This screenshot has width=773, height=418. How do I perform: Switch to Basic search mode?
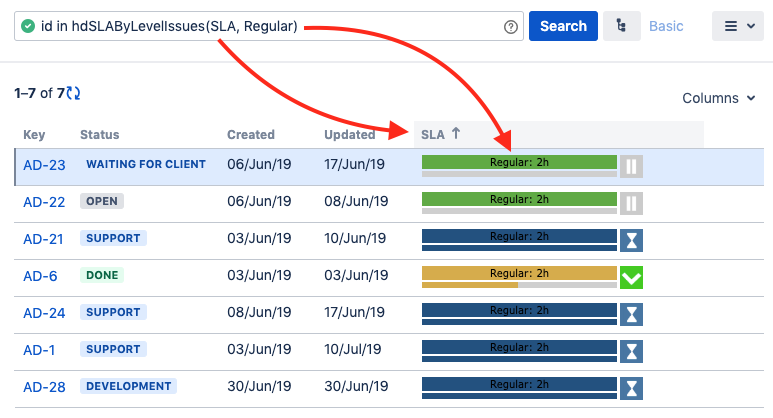click(x=666, y=26)
